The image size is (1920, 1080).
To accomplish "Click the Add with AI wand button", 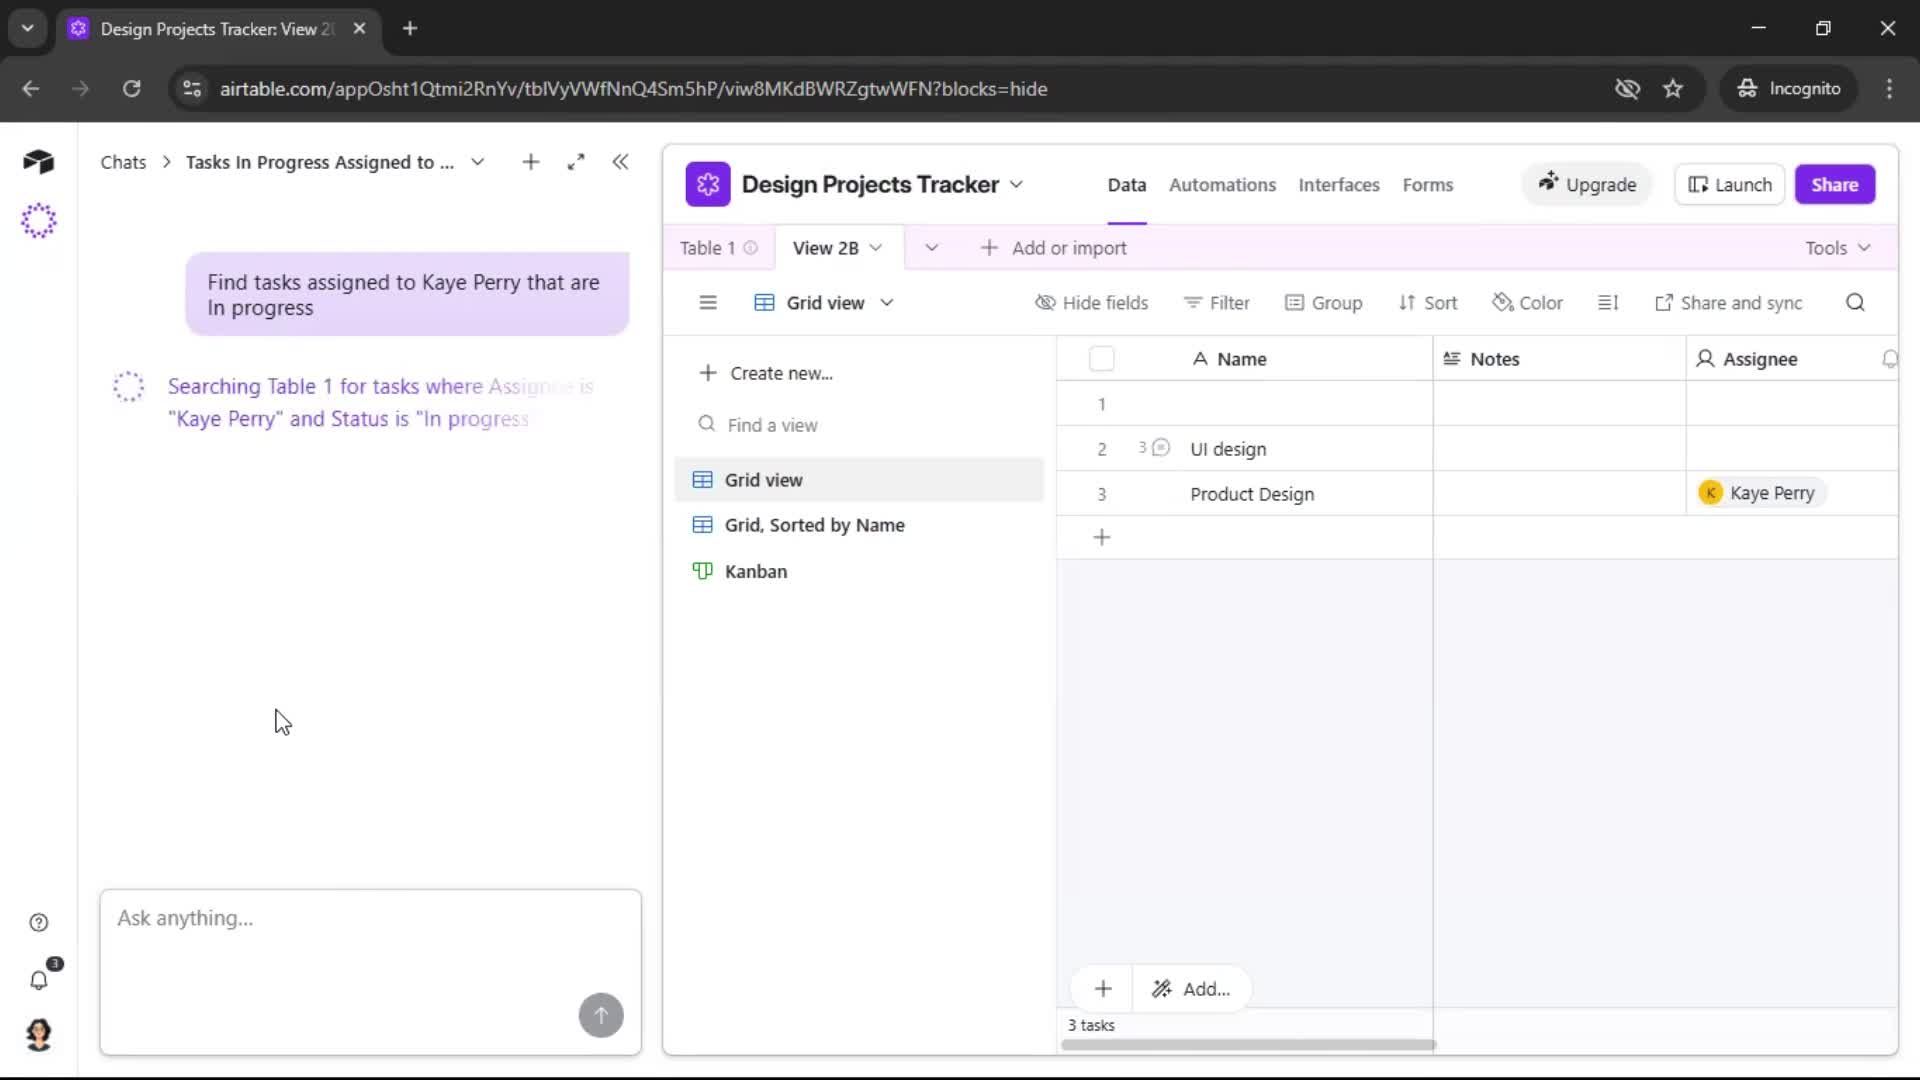I will tap(1191, 989).
